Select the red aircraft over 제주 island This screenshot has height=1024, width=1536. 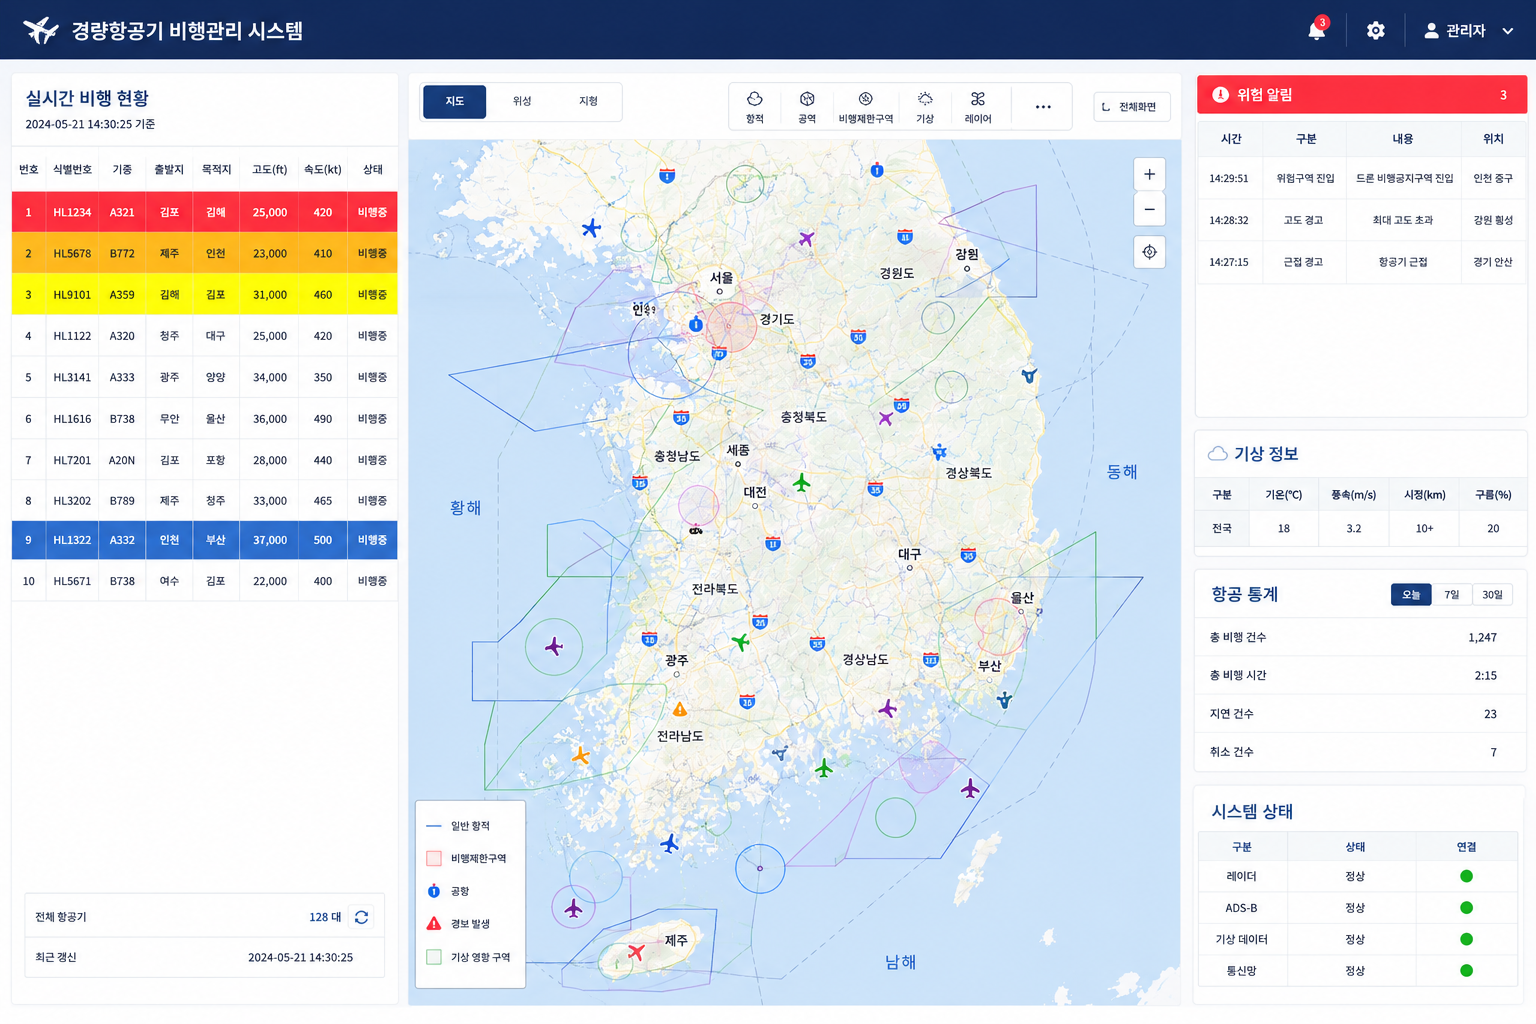coord(636,951)
